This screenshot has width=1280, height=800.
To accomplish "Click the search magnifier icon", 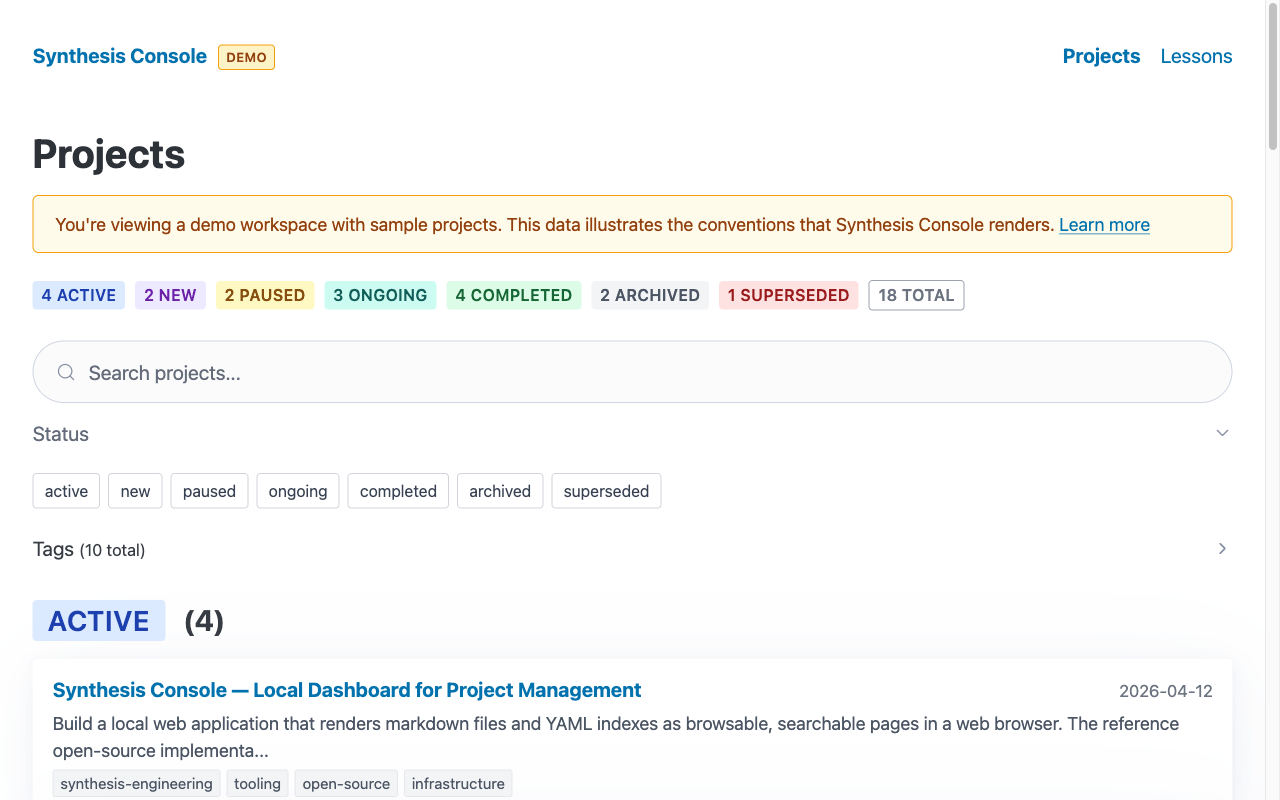I will click(65, 371).
